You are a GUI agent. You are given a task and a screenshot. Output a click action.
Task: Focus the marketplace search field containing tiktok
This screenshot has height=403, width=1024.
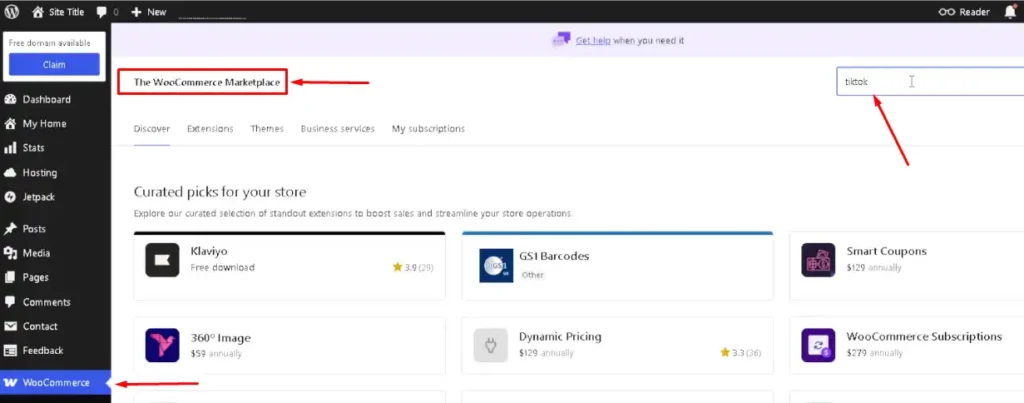(930, 82)
